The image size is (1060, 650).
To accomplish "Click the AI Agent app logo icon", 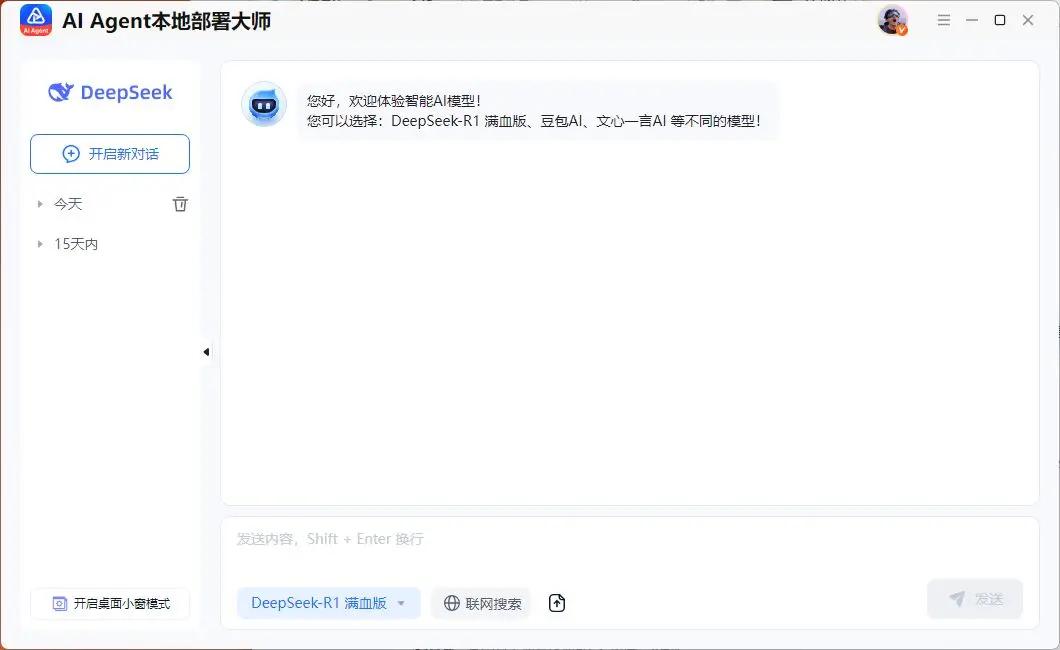I will 36,20.
